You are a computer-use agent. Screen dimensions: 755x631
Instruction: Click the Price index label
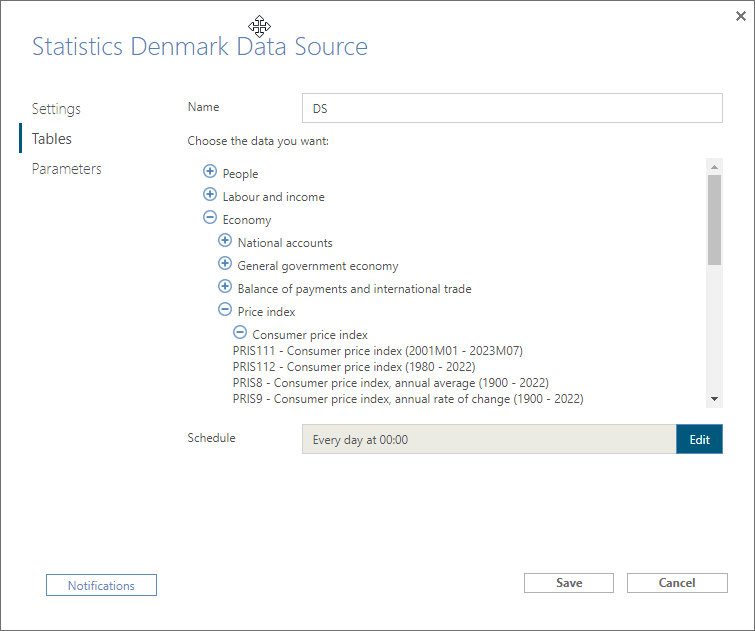[266, 312]
